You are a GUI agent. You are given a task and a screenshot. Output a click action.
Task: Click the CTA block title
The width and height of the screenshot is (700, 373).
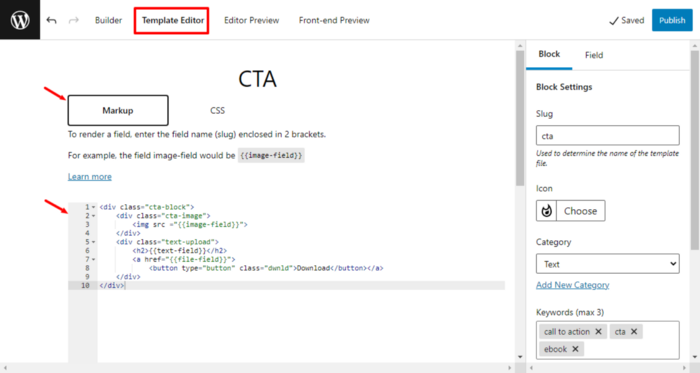click(257, 79)
